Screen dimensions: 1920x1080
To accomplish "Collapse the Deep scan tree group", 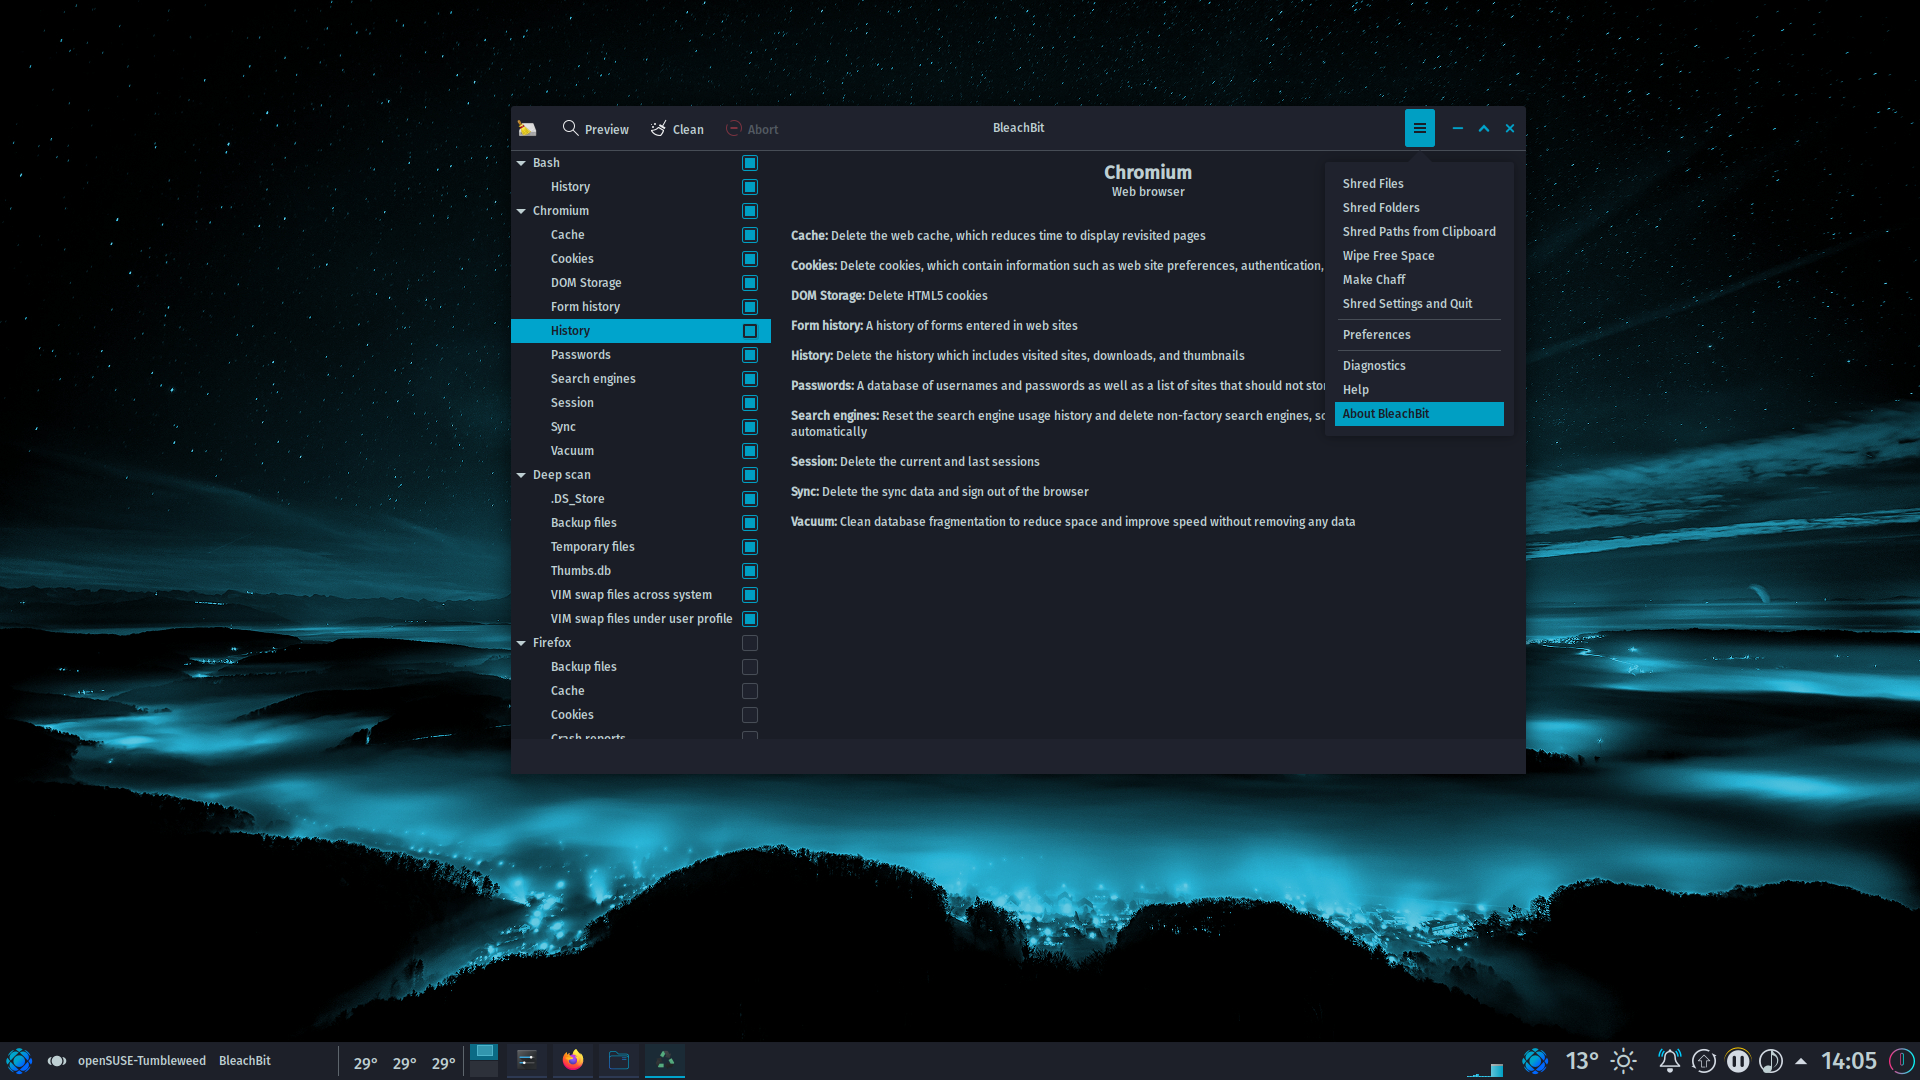I will pyautogui.click(x=521, y=475).
